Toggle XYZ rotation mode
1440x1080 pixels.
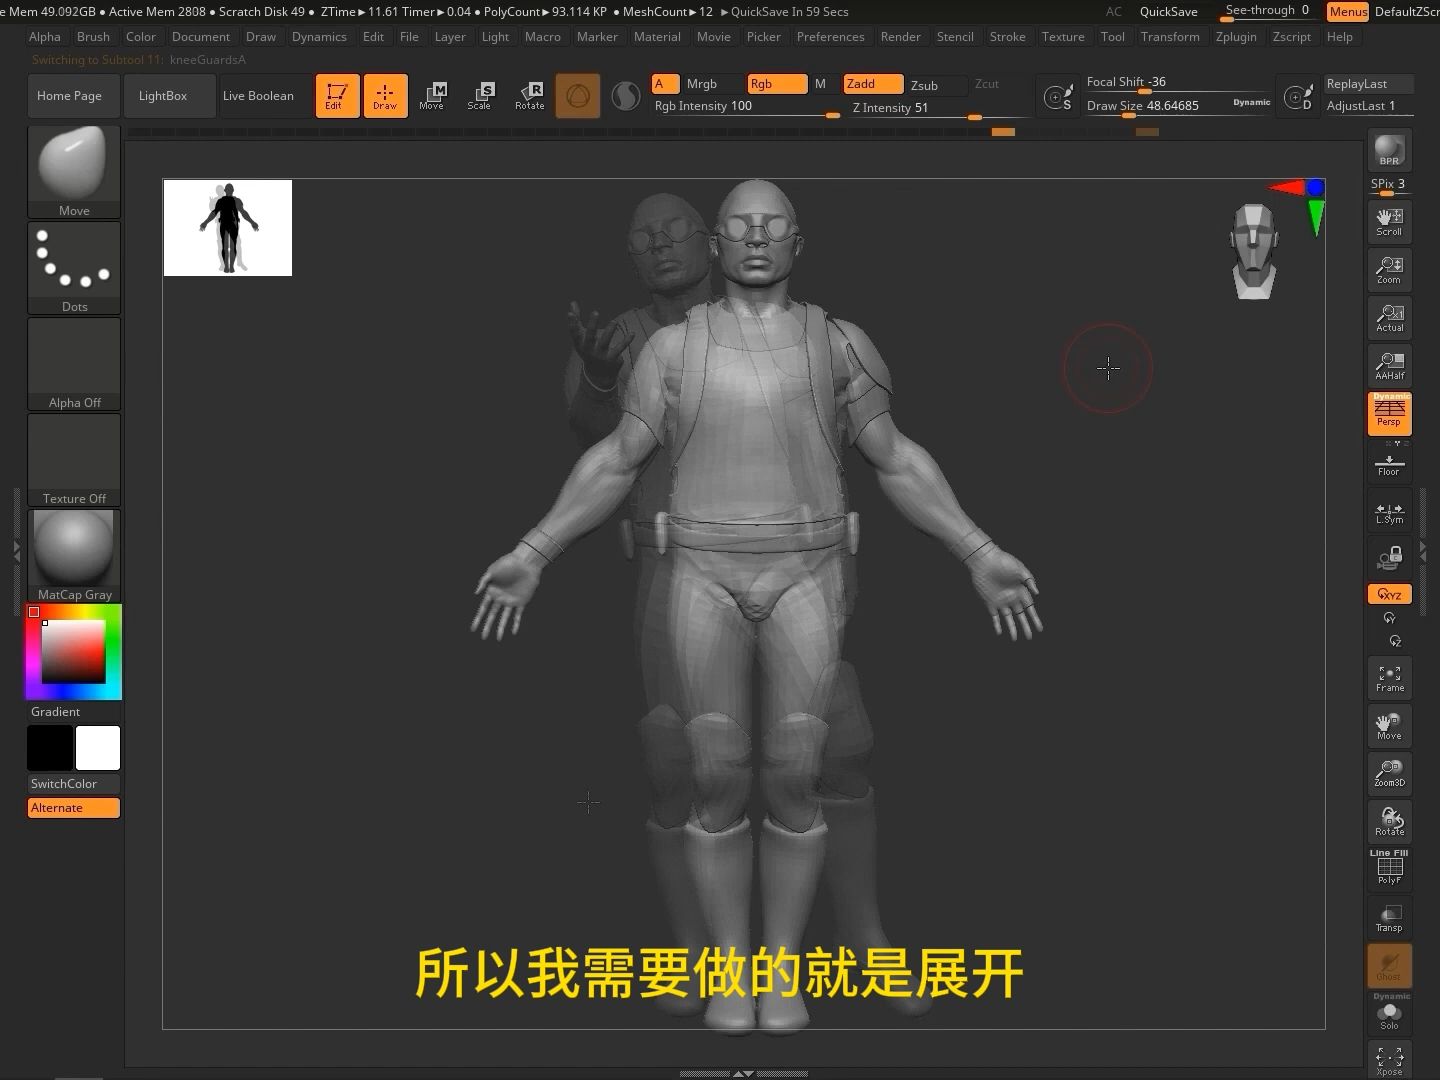(1389, 594)
